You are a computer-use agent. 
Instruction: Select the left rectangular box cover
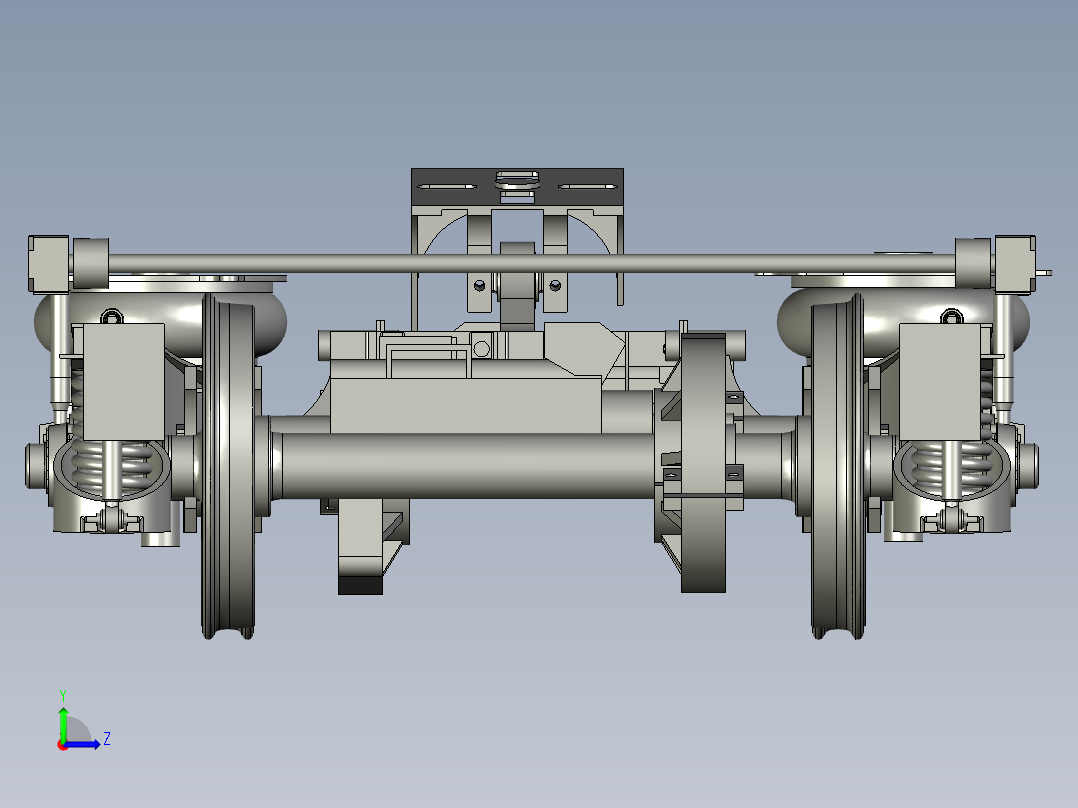point(124,382)
